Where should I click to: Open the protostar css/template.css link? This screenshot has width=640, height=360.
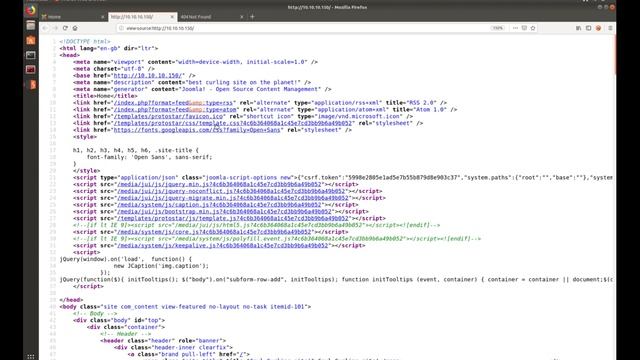pos(233,123)
